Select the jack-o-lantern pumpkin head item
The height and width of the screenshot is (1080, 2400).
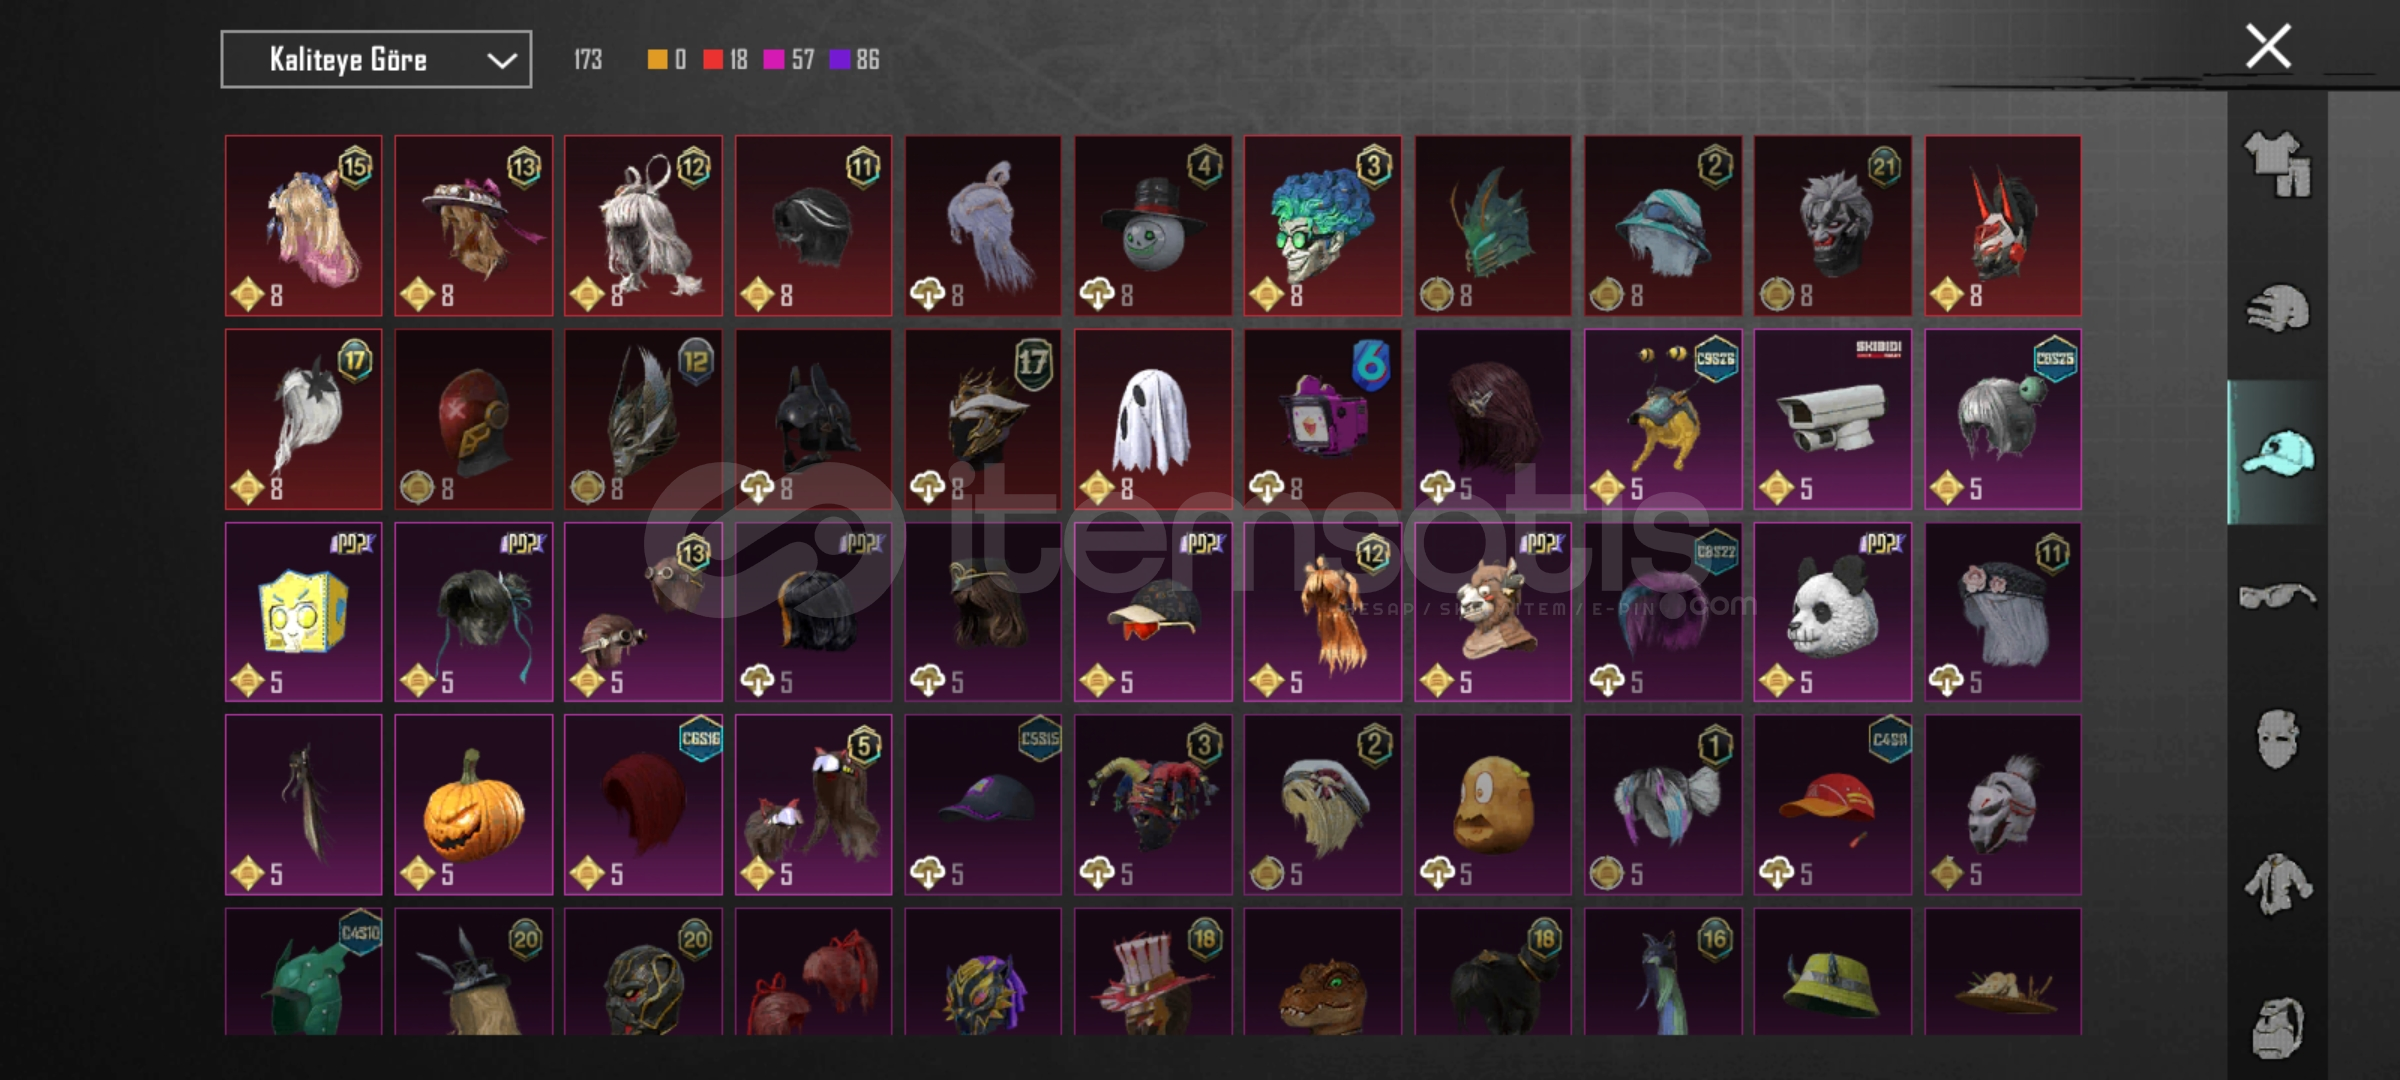point(473,805)
